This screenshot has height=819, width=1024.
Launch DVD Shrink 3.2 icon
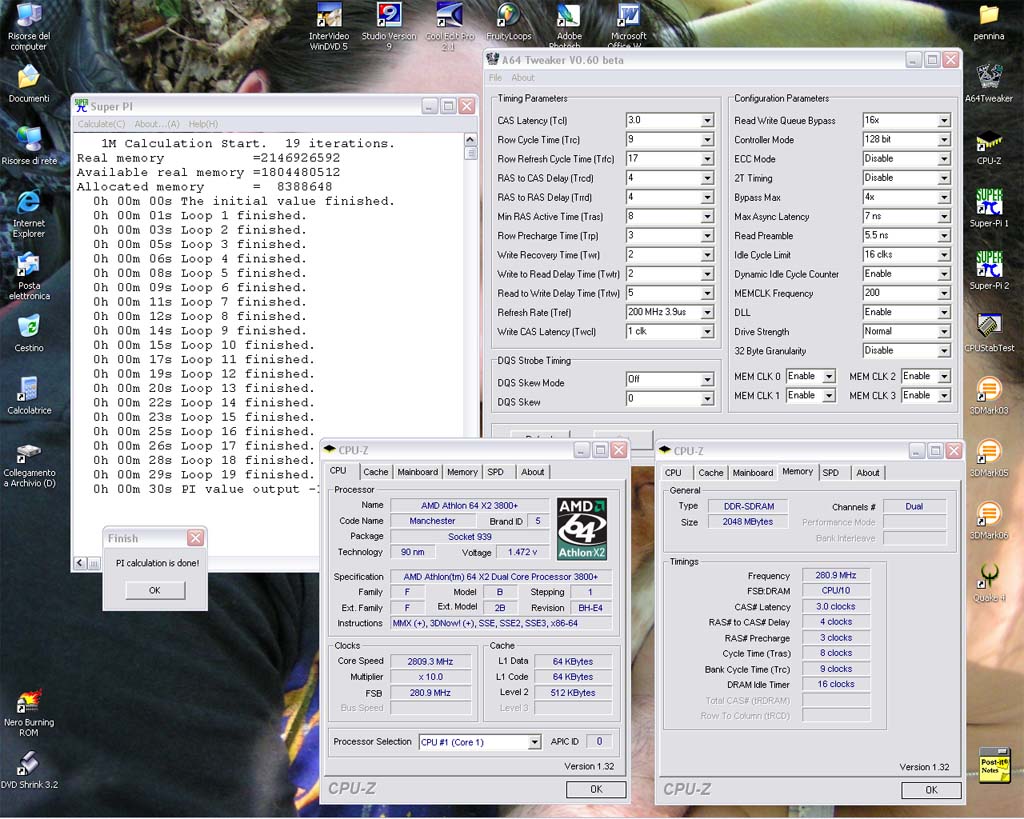coord(29,771)
